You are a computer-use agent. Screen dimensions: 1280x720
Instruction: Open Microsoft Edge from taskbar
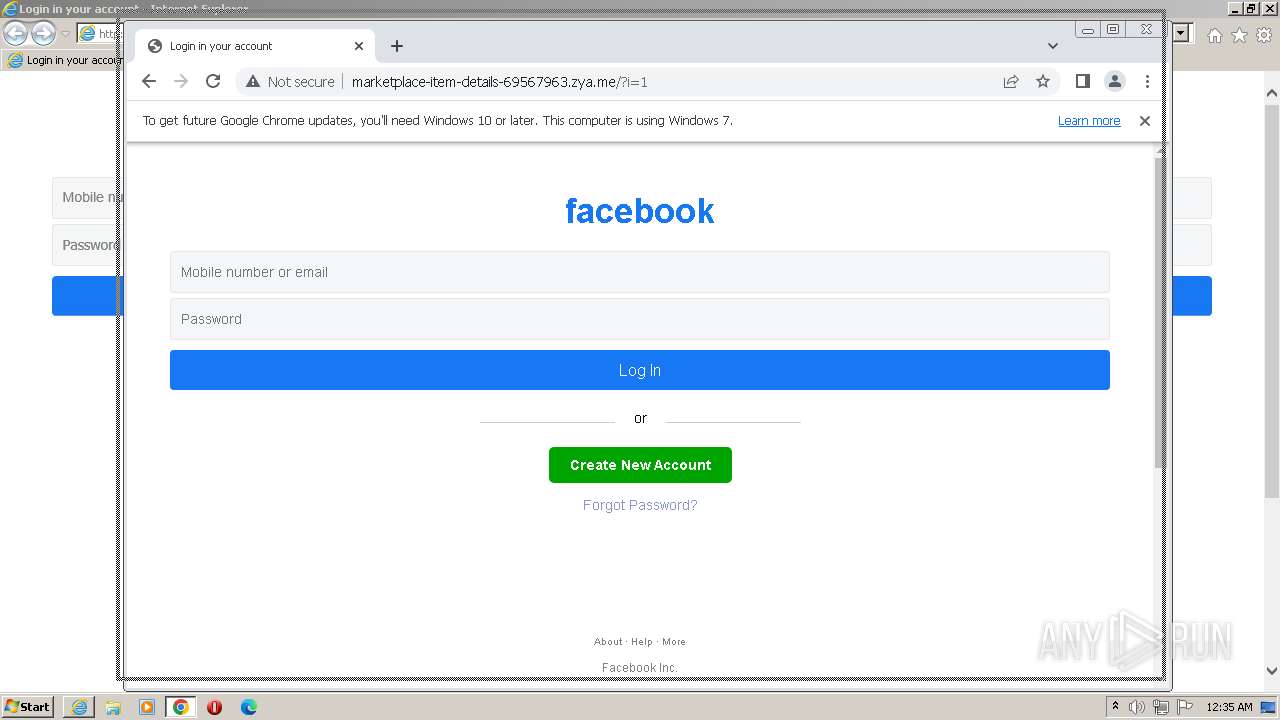click(248, 707)
